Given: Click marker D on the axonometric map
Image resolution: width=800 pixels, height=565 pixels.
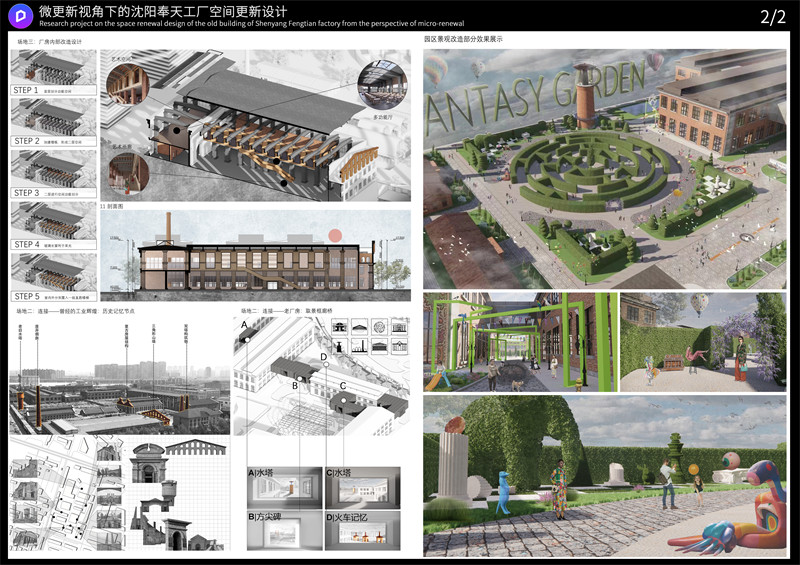Looking at the screenshot, I should (x=323, y=357).
